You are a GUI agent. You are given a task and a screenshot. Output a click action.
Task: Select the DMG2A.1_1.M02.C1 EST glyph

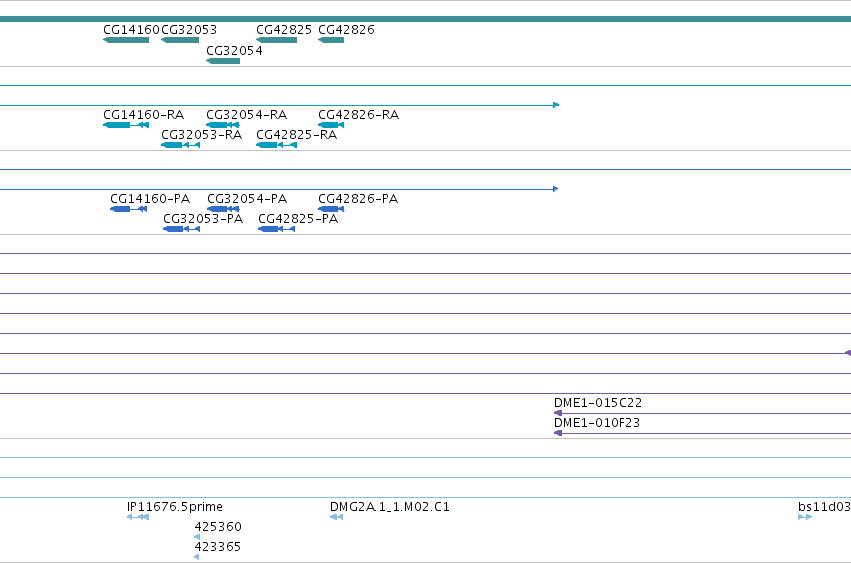336,517
